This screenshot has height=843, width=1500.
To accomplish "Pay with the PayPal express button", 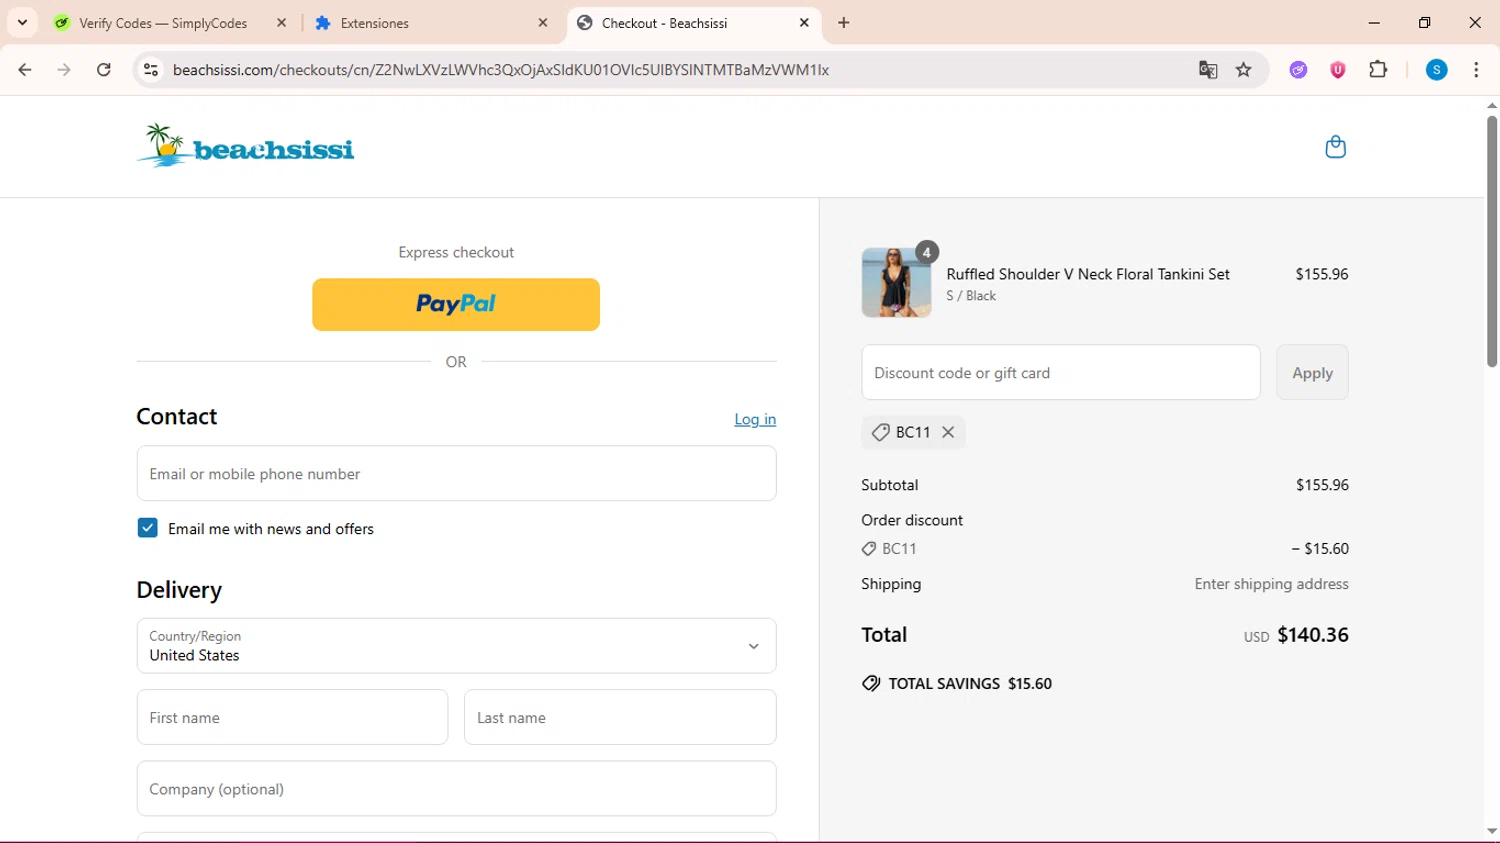I will click(456, 304).
